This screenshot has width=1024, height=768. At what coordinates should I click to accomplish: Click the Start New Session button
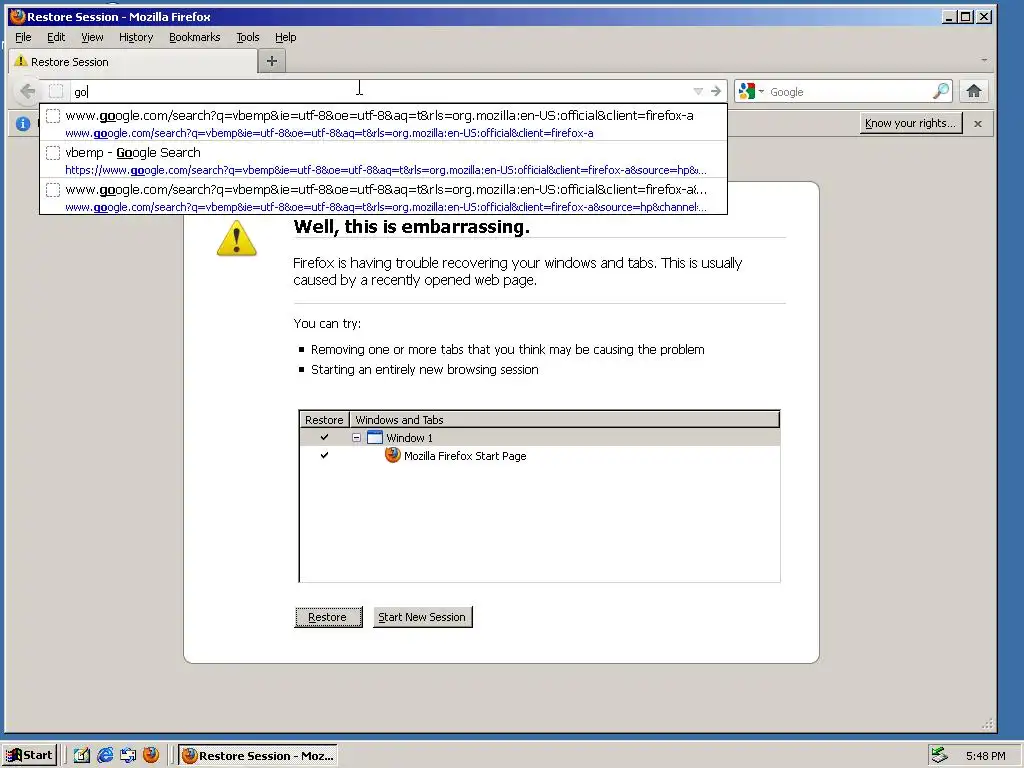pyautogui.click(x=423, y=617)
